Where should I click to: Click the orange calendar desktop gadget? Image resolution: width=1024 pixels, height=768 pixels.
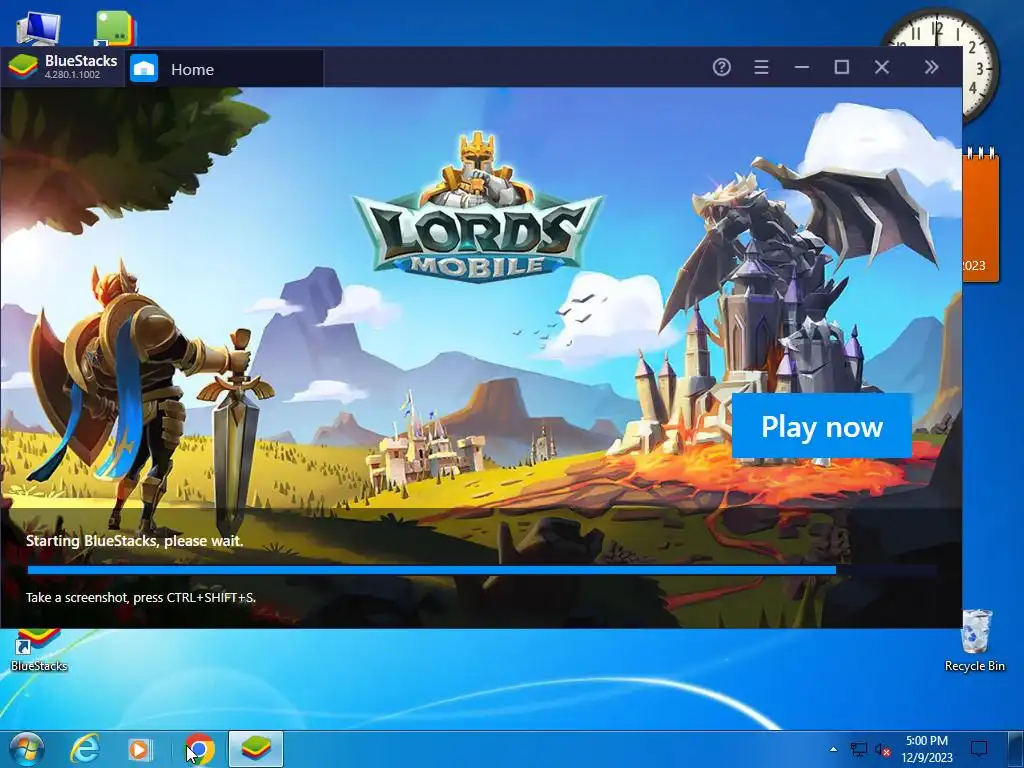[x=981, y=216]
